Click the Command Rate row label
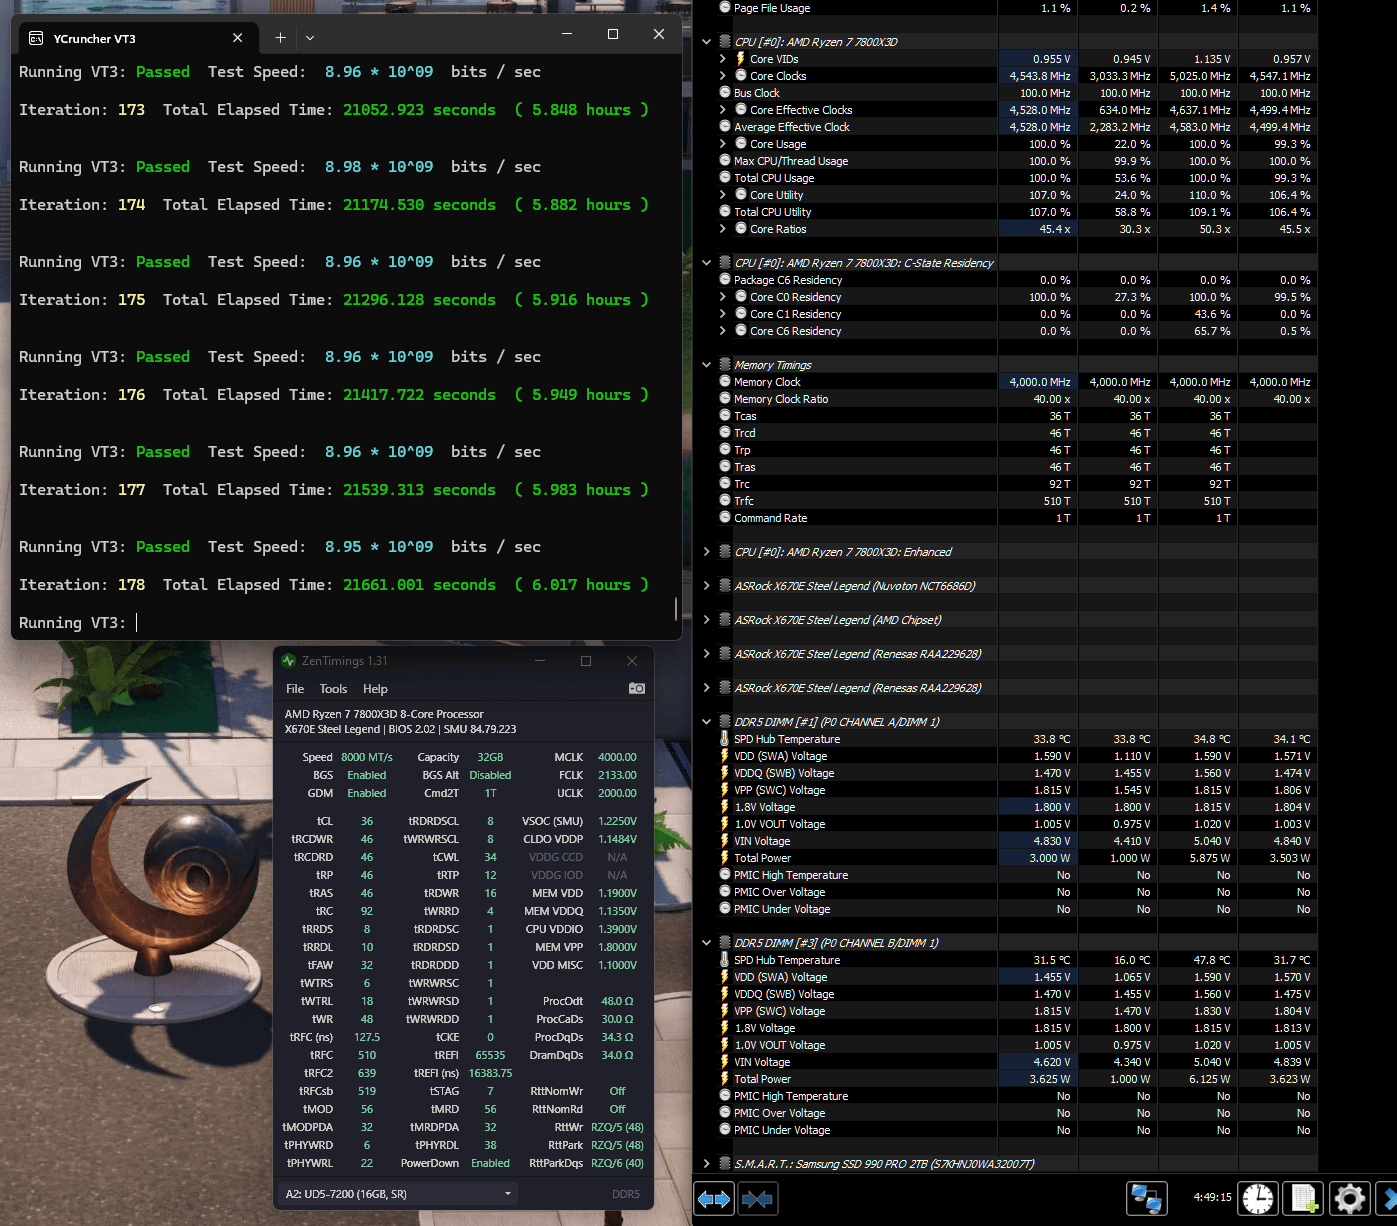 (770, 518)
